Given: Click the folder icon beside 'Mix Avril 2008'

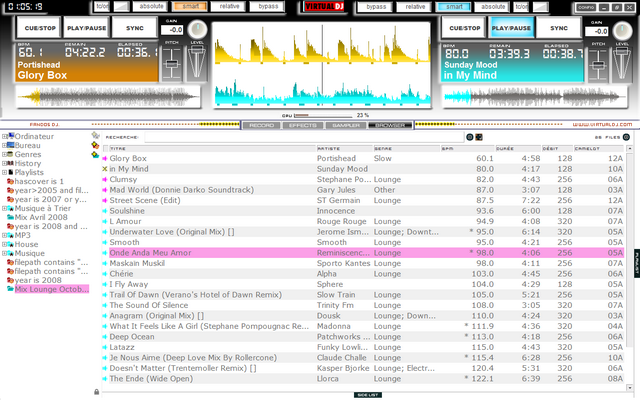Looking at the screenshot, I should click(x=11, y=217).
